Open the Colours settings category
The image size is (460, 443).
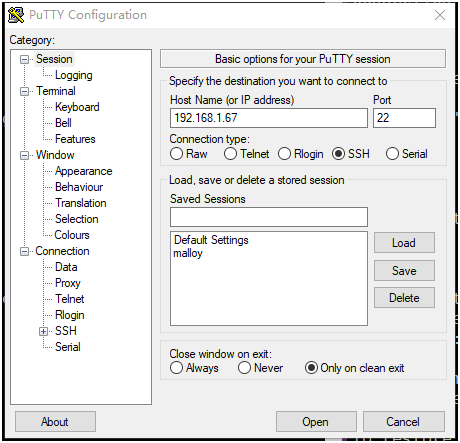click(72, 235)
